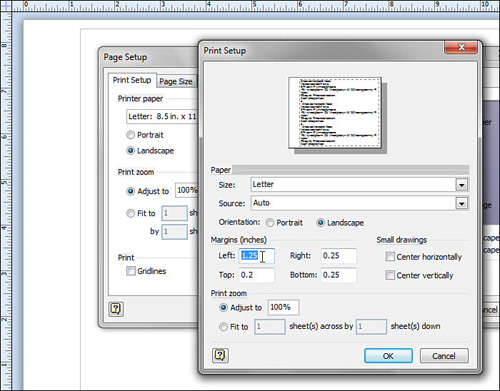Enable Center vertically checkbox
Image resolution: width=500 pixels, height=391 pixels.
click(x=390, y=275)
